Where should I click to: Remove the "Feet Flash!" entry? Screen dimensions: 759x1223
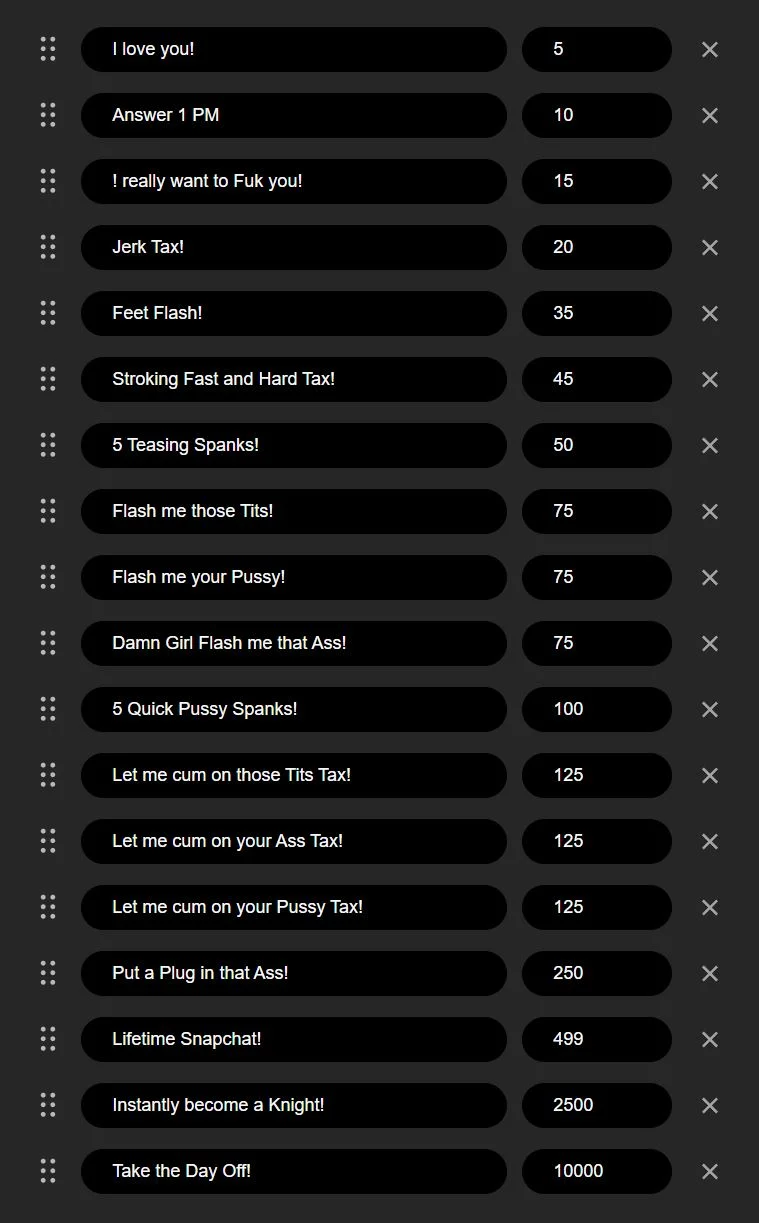(x=710, y=313)
